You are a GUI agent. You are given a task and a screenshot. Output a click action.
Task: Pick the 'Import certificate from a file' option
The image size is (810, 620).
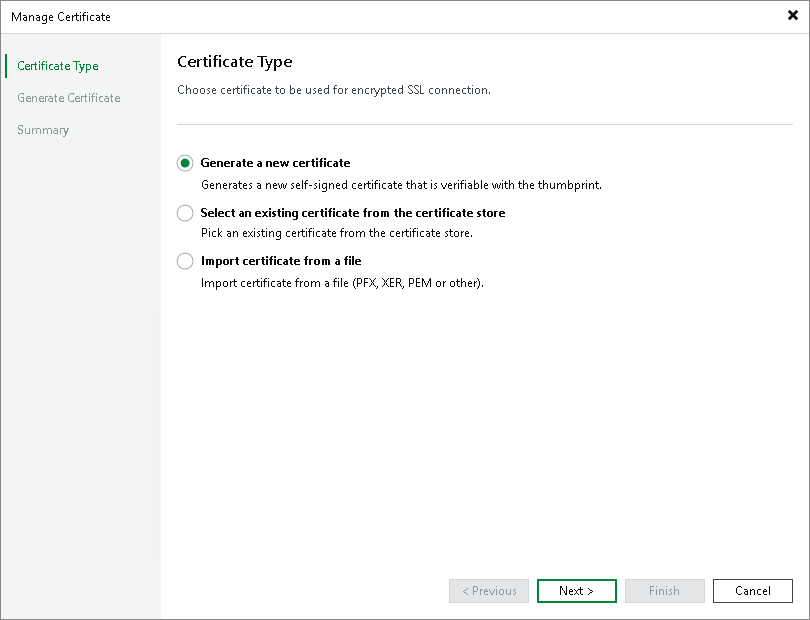tap(185, 260)
